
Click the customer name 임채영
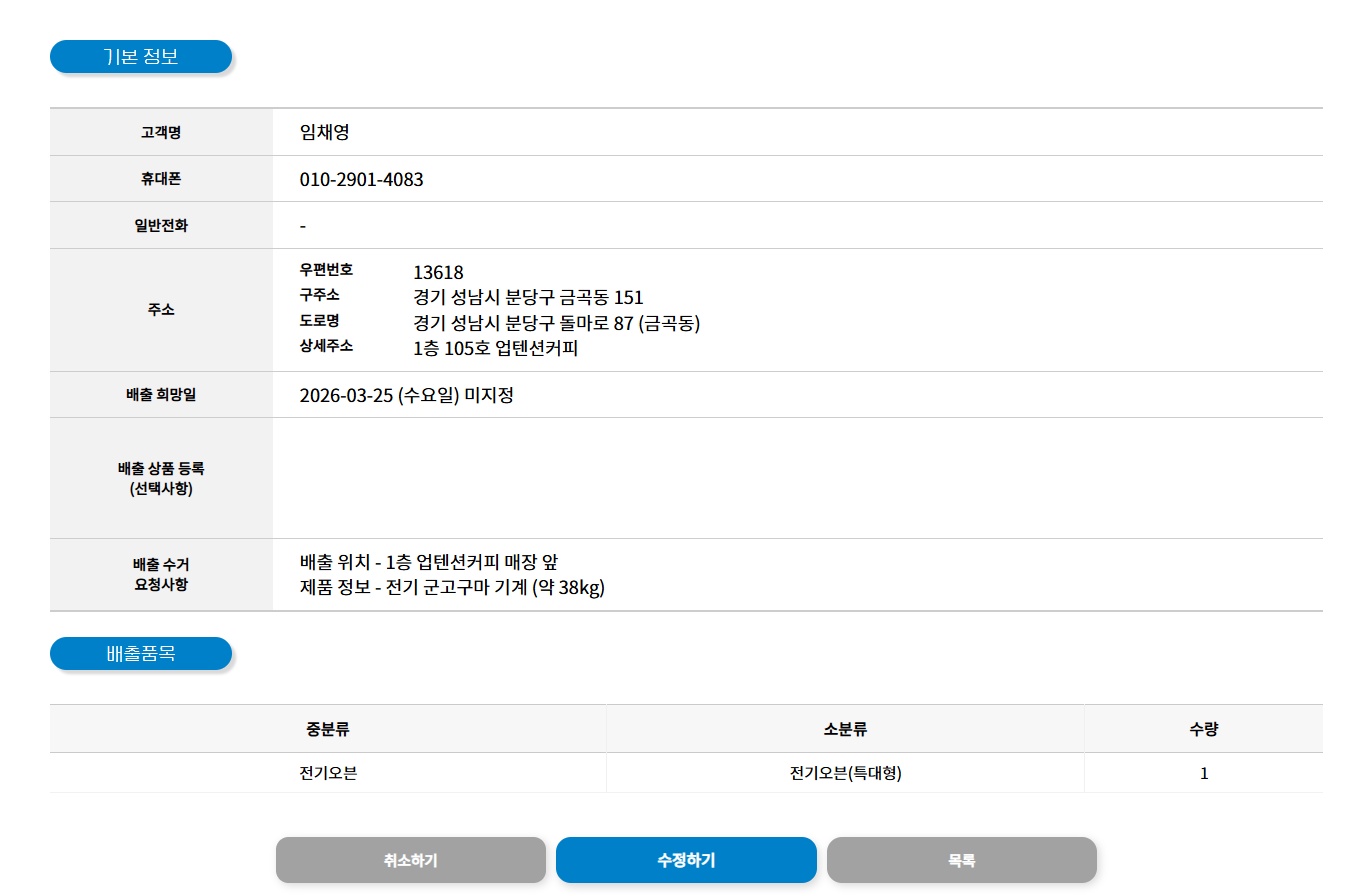coord(324,132)
